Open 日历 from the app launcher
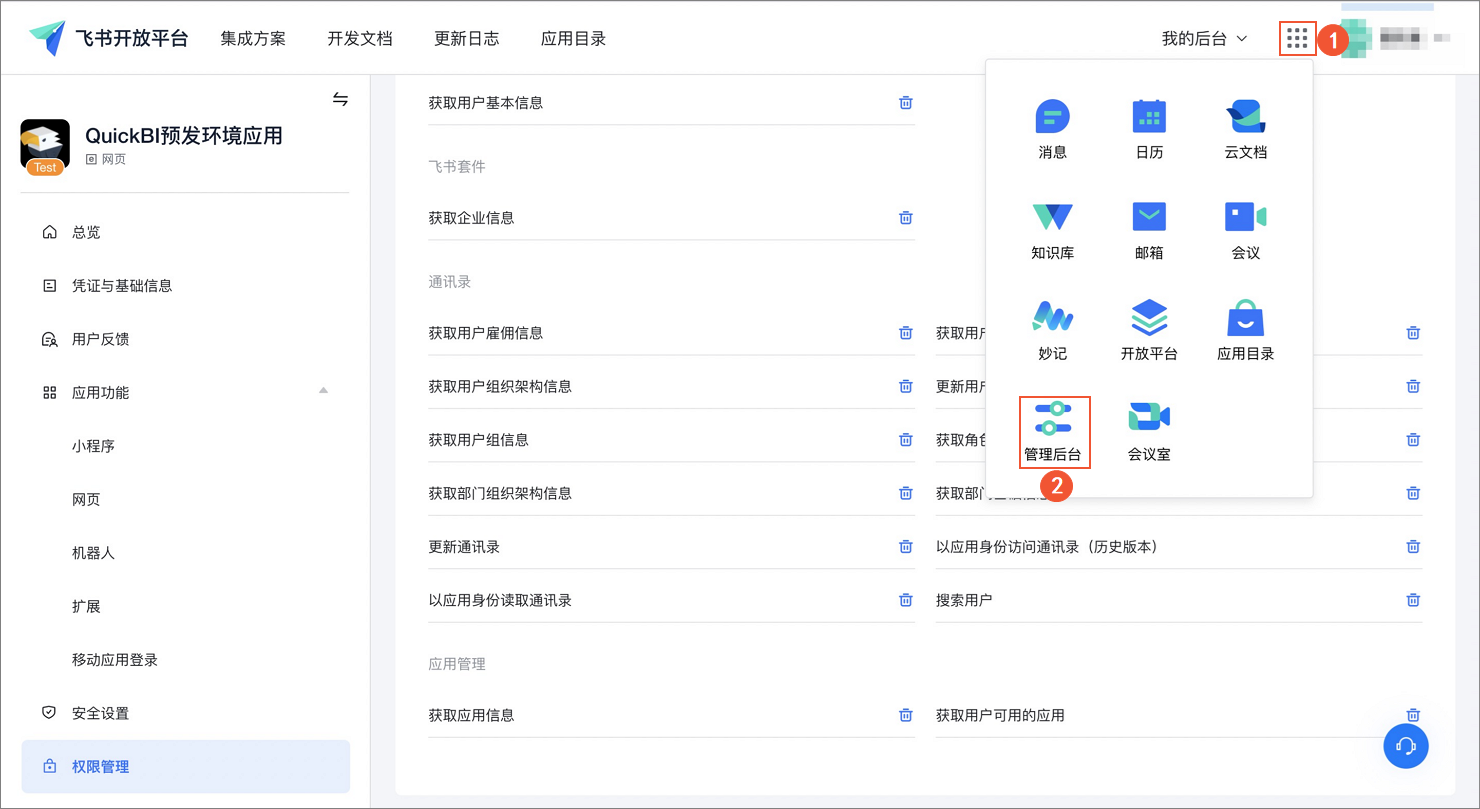1480x809 pixels. pos(1149,130)
